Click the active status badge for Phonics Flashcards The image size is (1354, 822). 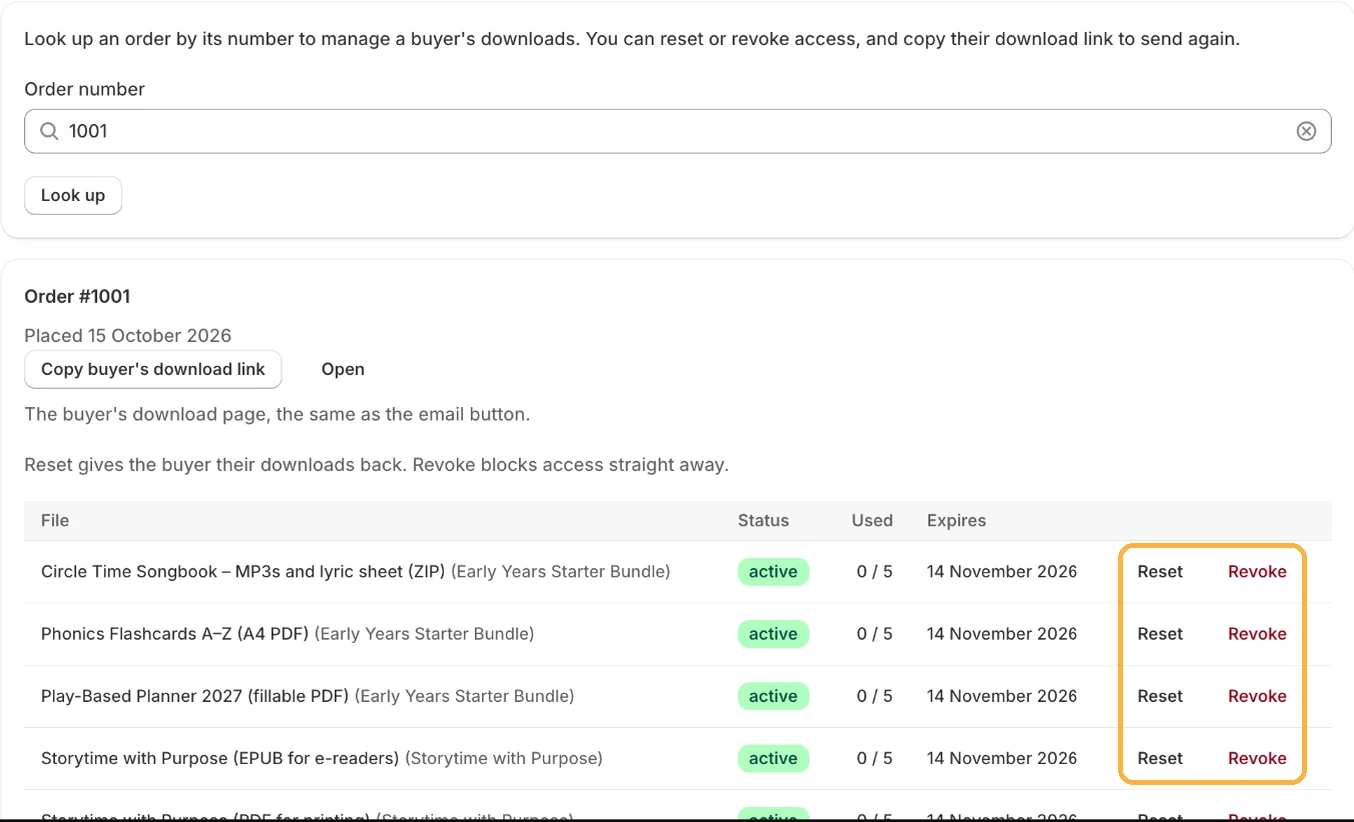tap(773, 634)
